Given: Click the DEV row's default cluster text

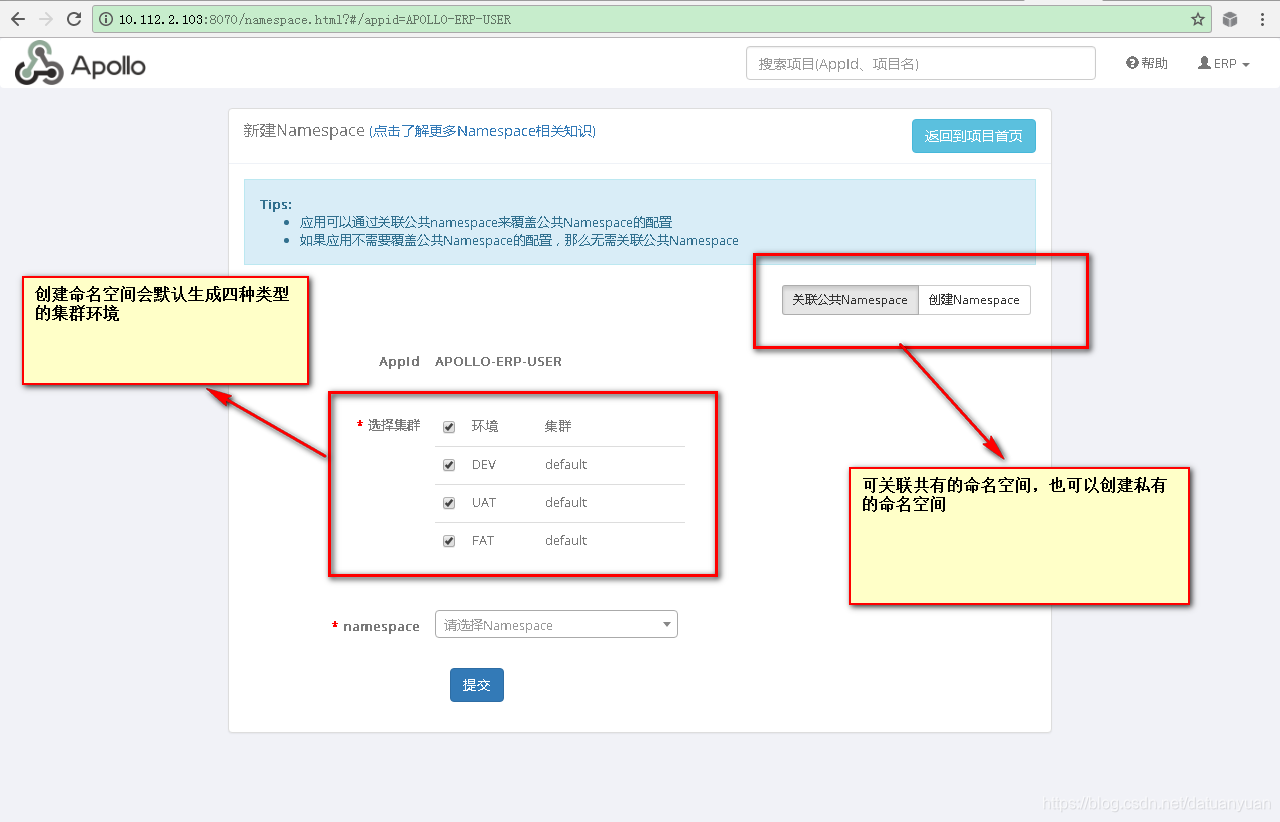Looking at the screenshot, I should pyautogui.click(x=566, y=464).
